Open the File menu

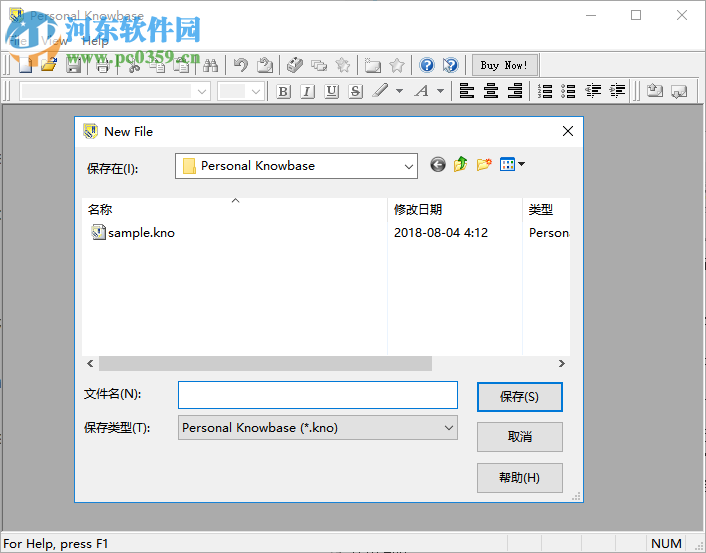[18, 41]
